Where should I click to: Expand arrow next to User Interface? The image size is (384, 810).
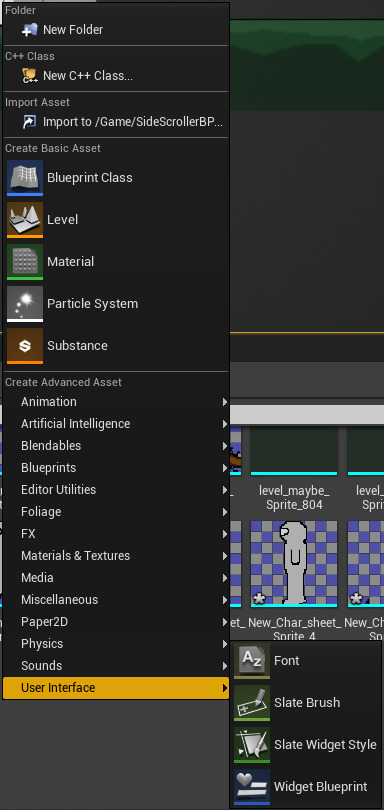225,688
